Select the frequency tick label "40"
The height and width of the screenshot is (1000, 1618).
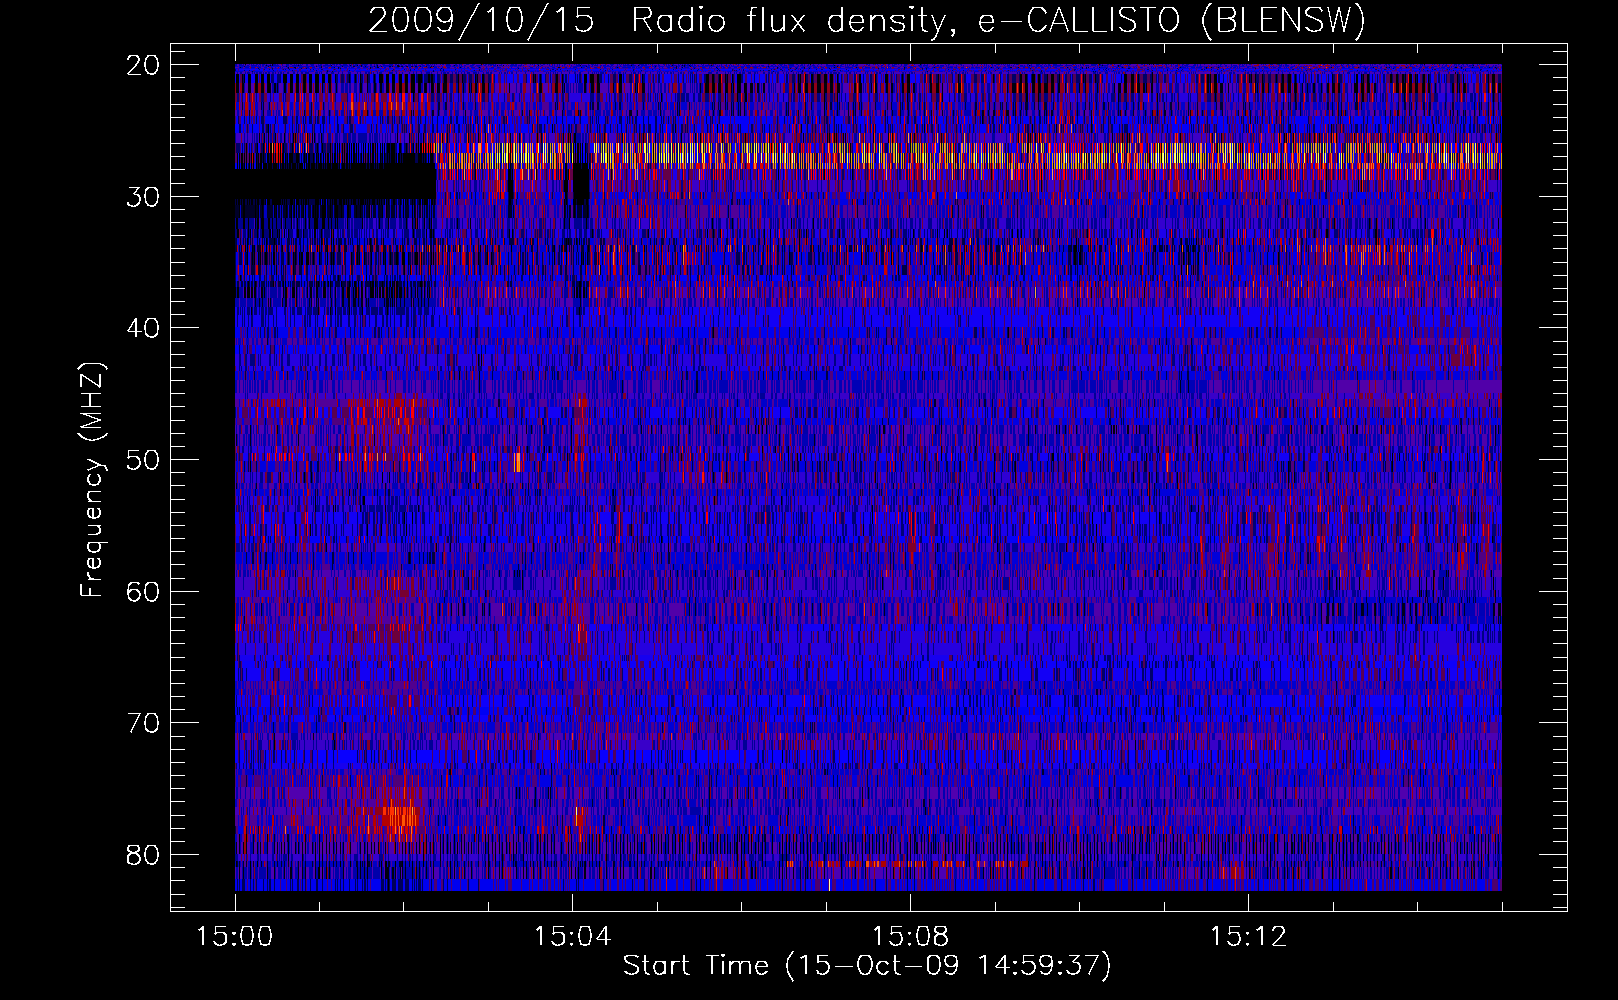point(144,328)
